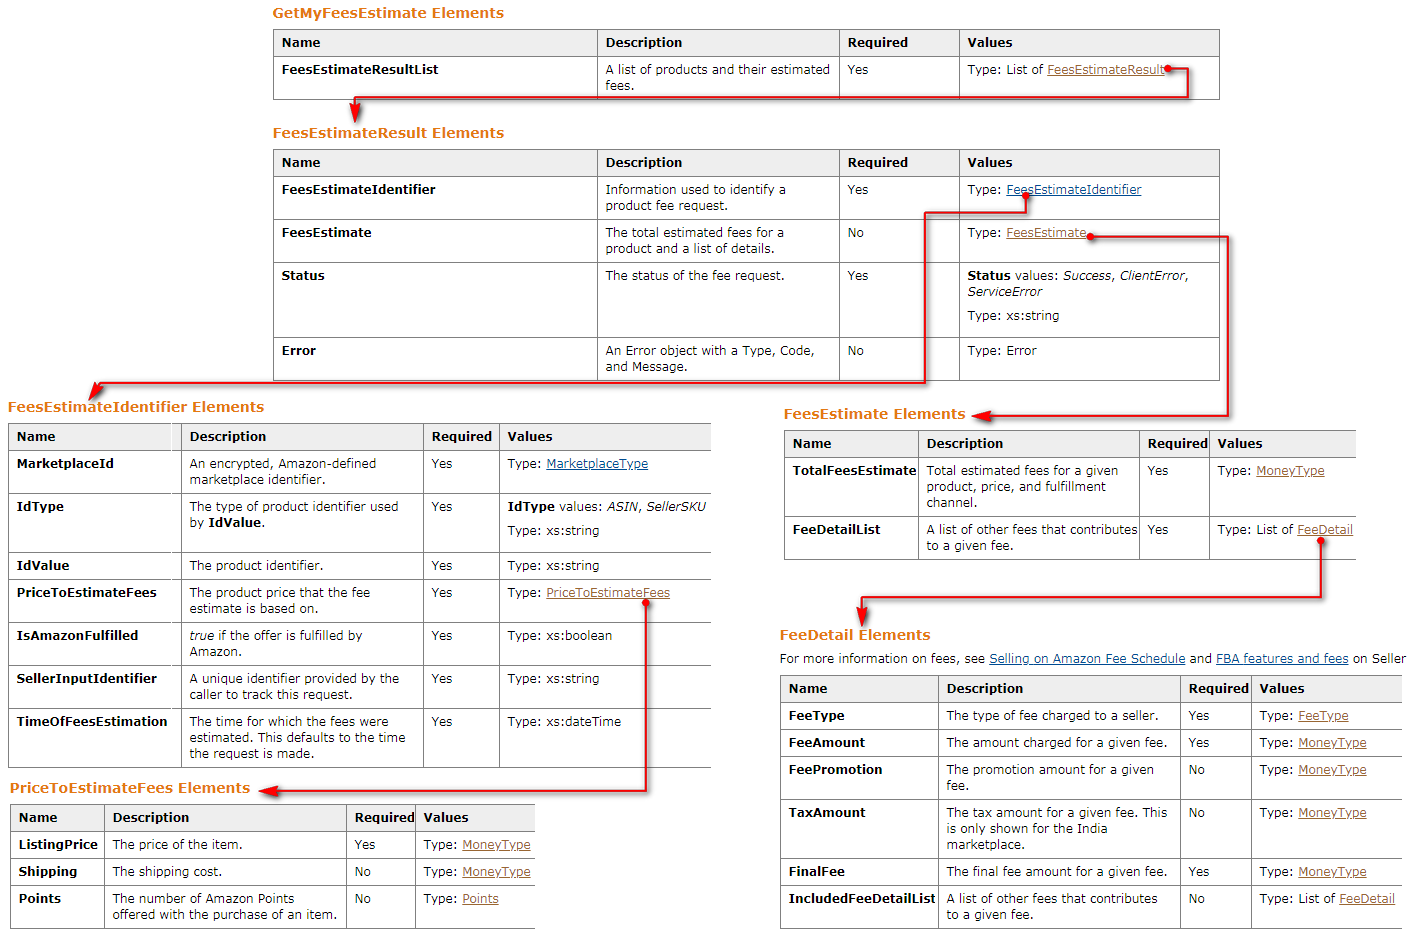
Task: Click the FeesEstimateIdentifier Elements heading
Action: pos(136,407)
